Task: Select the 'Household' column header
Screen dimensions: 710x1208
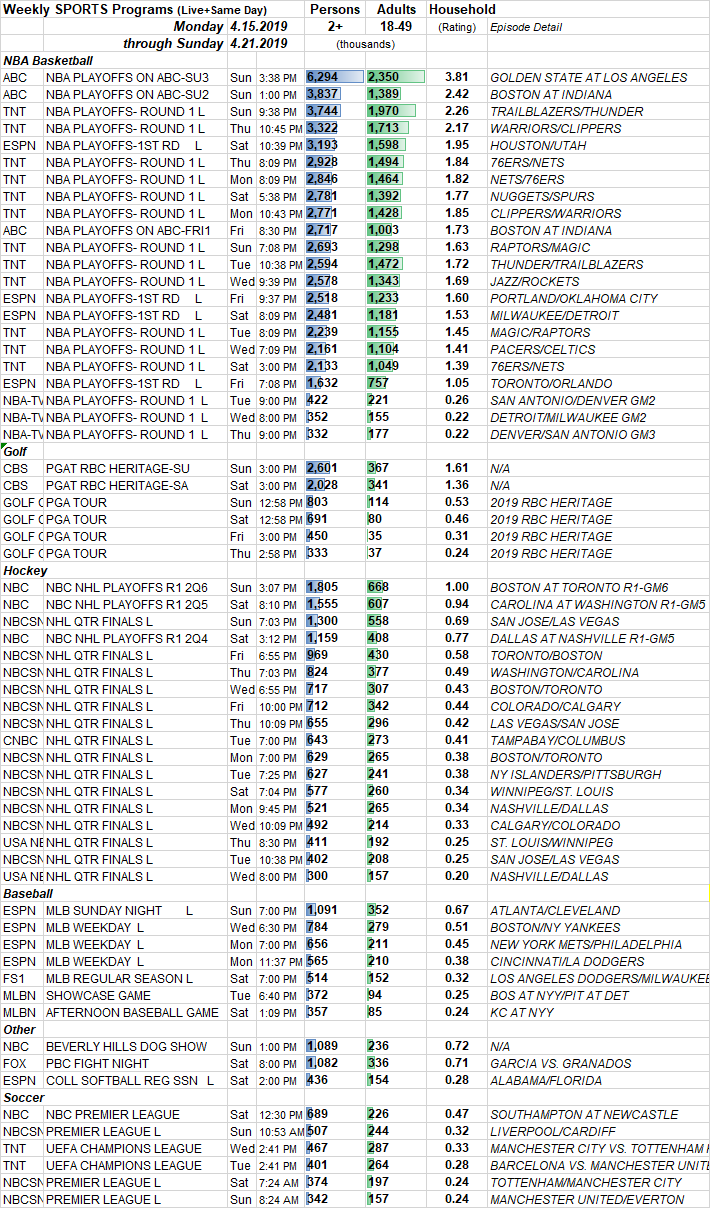Action: [461, 9]
